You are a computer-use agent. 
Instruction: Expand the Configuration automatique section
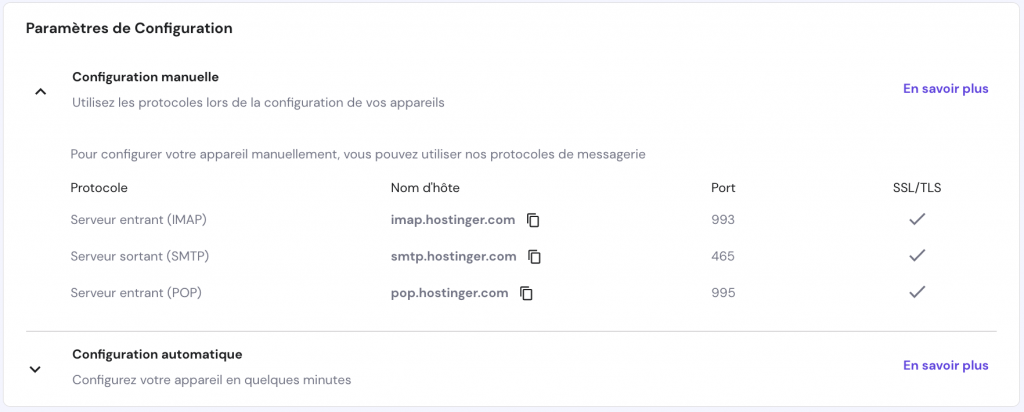(35, 369)
